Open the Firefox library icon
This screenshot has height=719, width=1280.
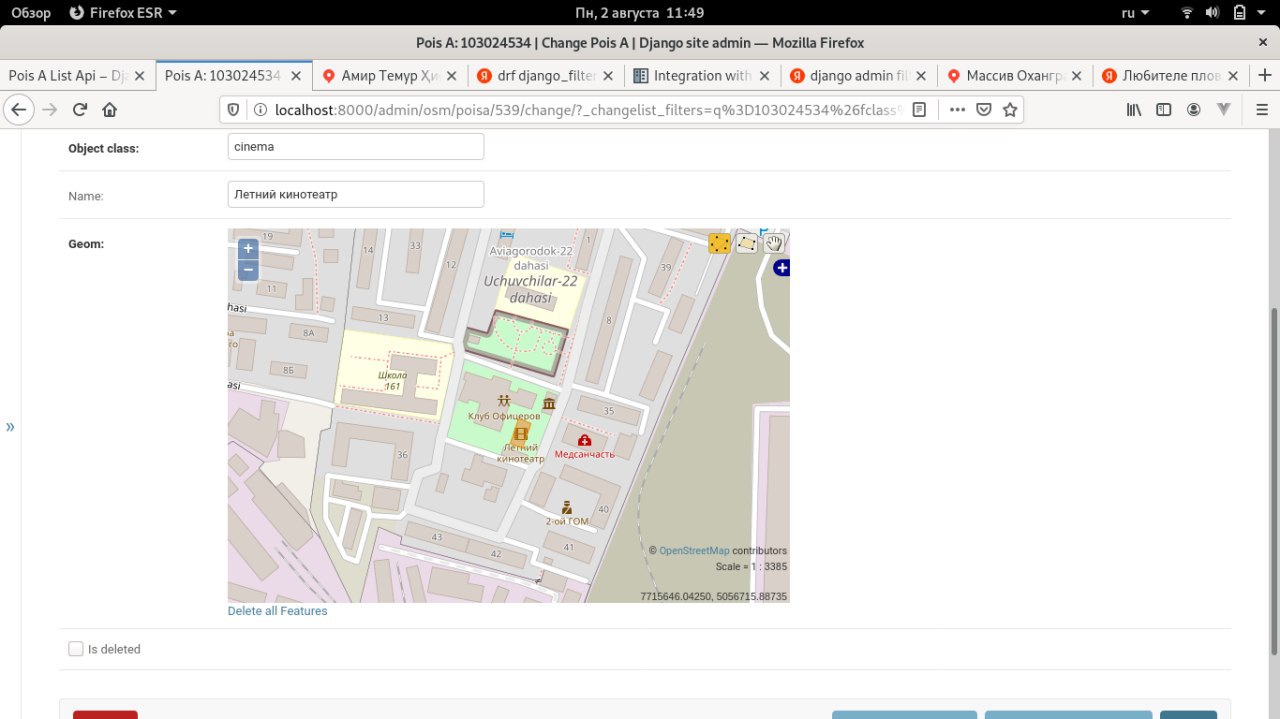(x=1134, y=109)
